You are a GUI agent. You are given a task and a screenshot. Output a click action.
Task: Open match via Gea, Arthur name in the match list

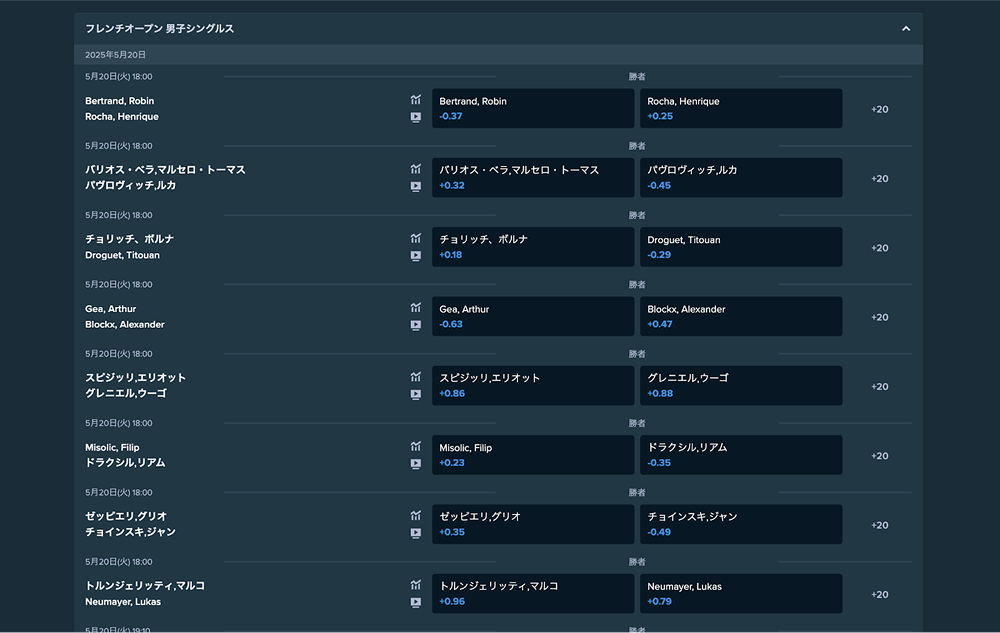[110, 309]
